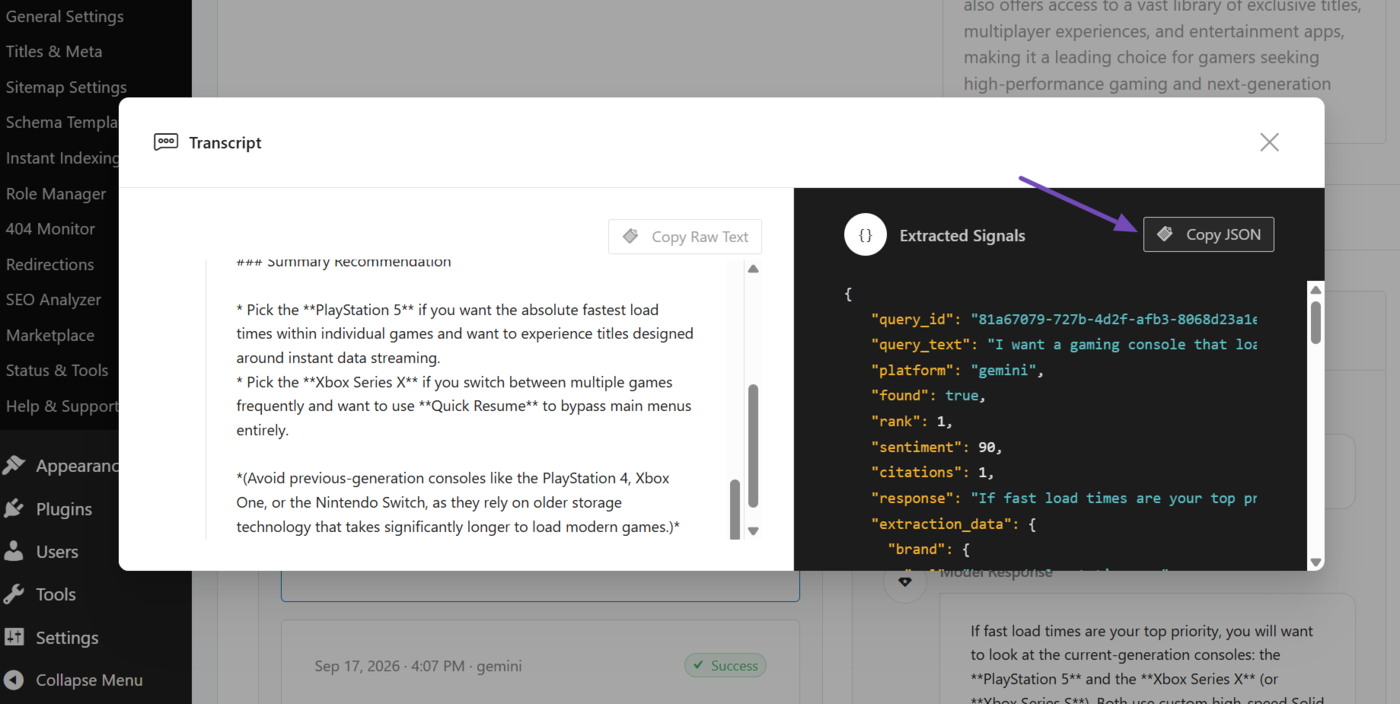Click the Transcript speech bubble icon
The image size is (1400, 704).
click(166, 142)
